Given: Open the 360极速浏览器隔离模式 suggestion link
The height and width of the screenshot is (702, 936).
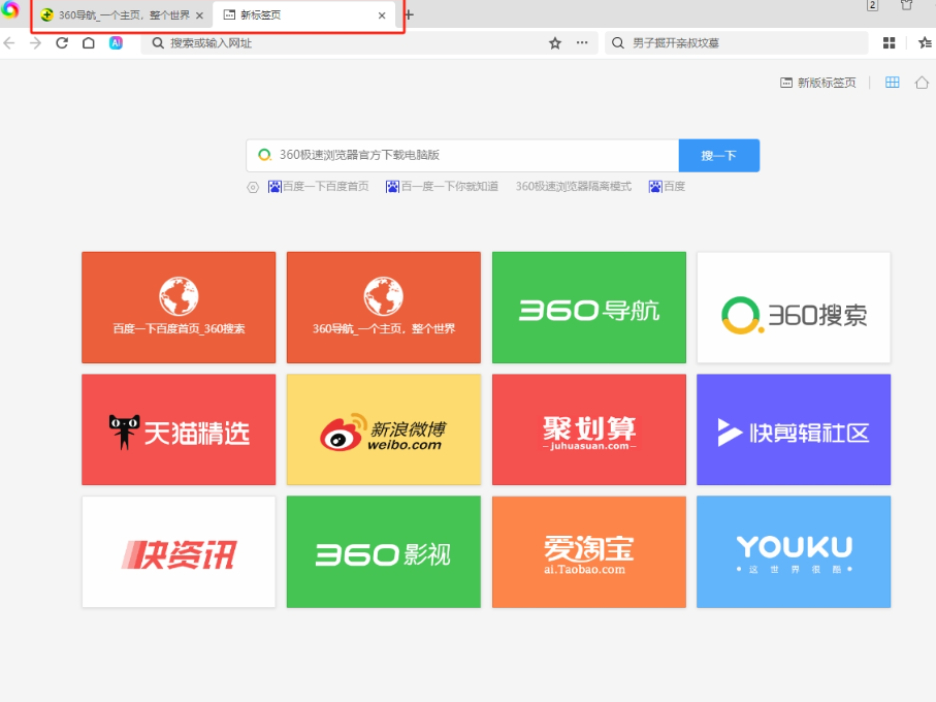Looking at the screenshot, I should (x=574, y=187).
